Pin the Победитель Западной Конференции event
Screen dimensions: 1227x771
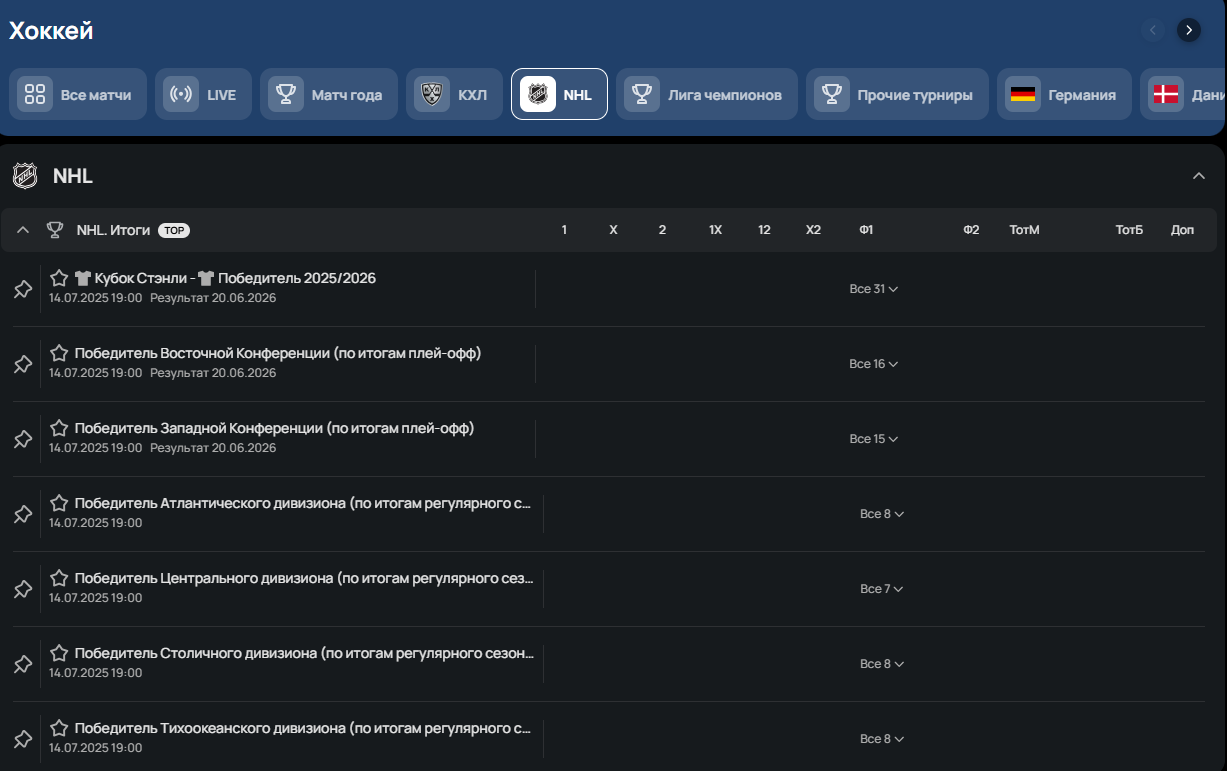22,439
